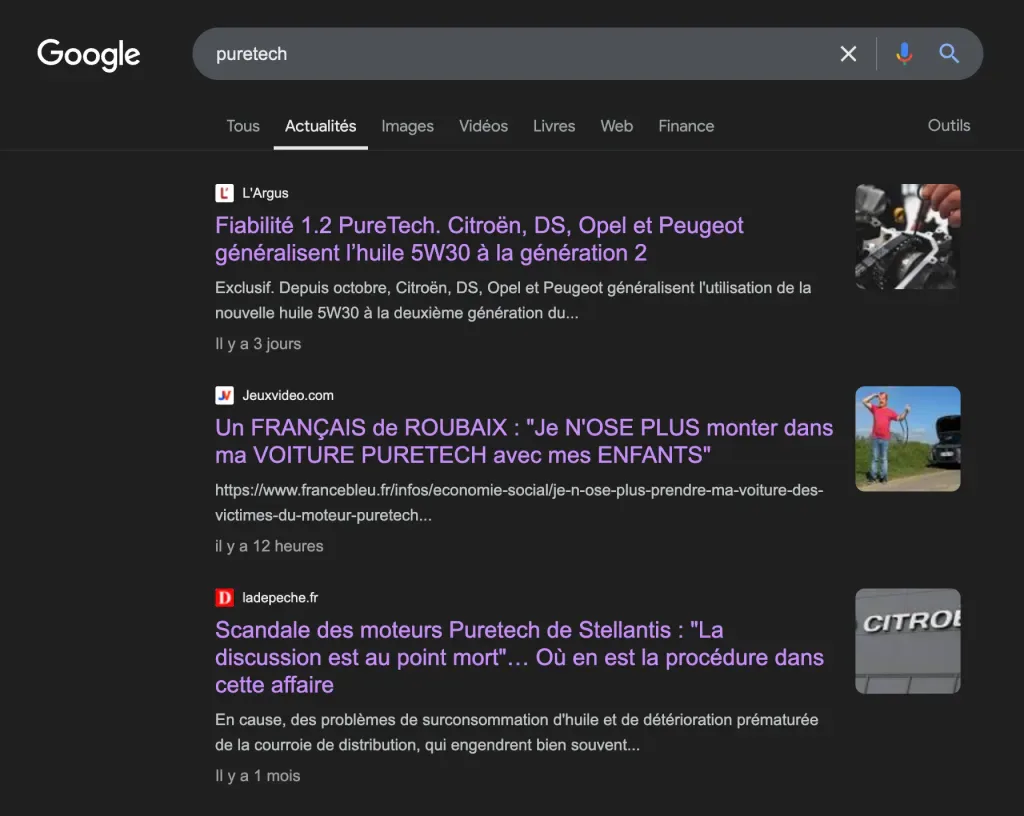Image resolution: width=1024 pixels, height=816 pixels.
Task: Click the francebleu.fr URL snippet
Action: point(519,503)
